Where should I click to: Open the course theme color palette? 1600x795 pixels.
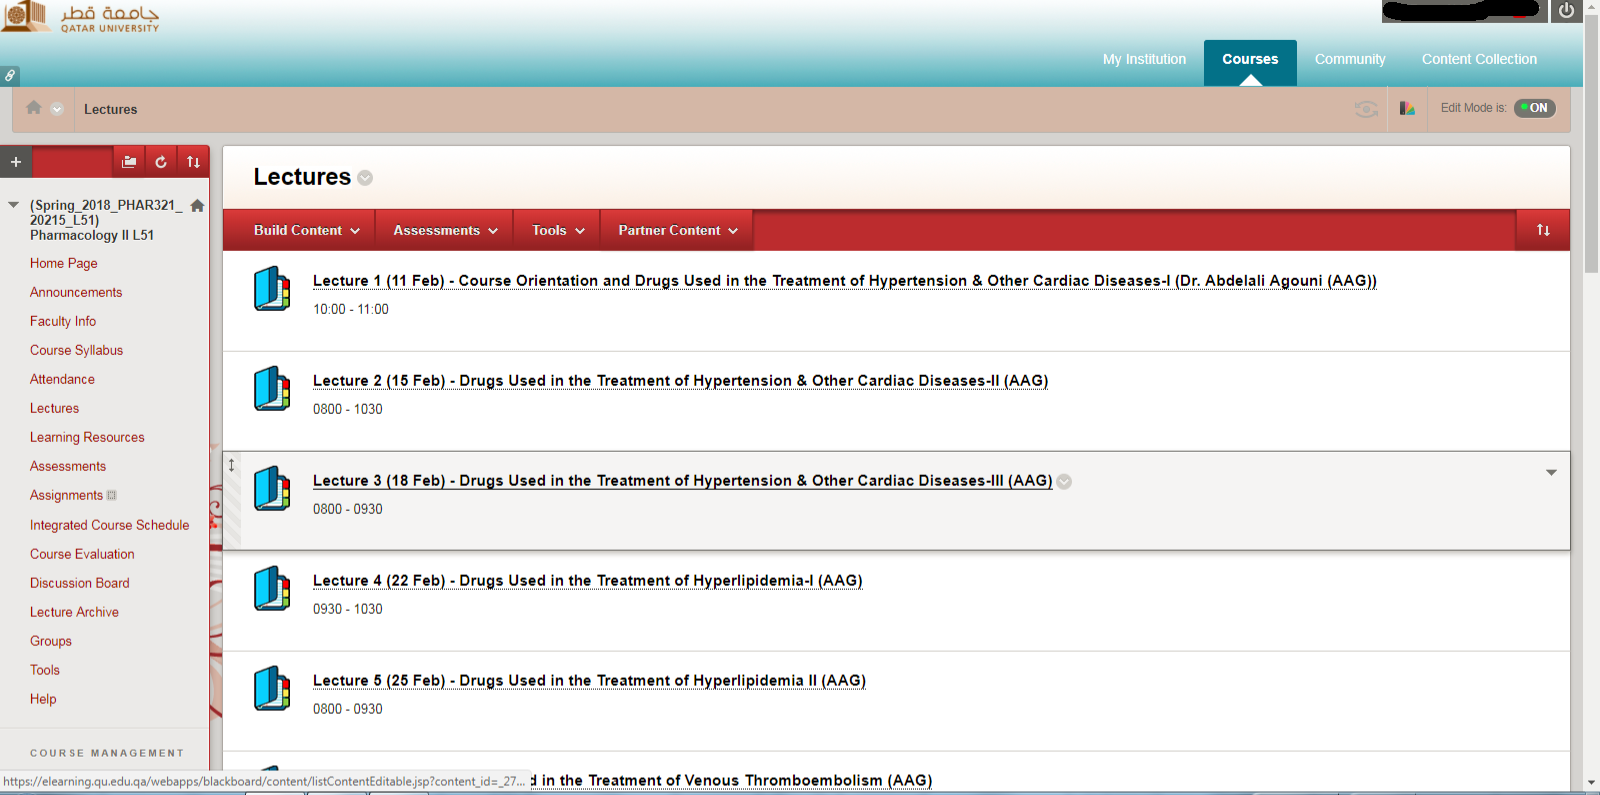1407,109
